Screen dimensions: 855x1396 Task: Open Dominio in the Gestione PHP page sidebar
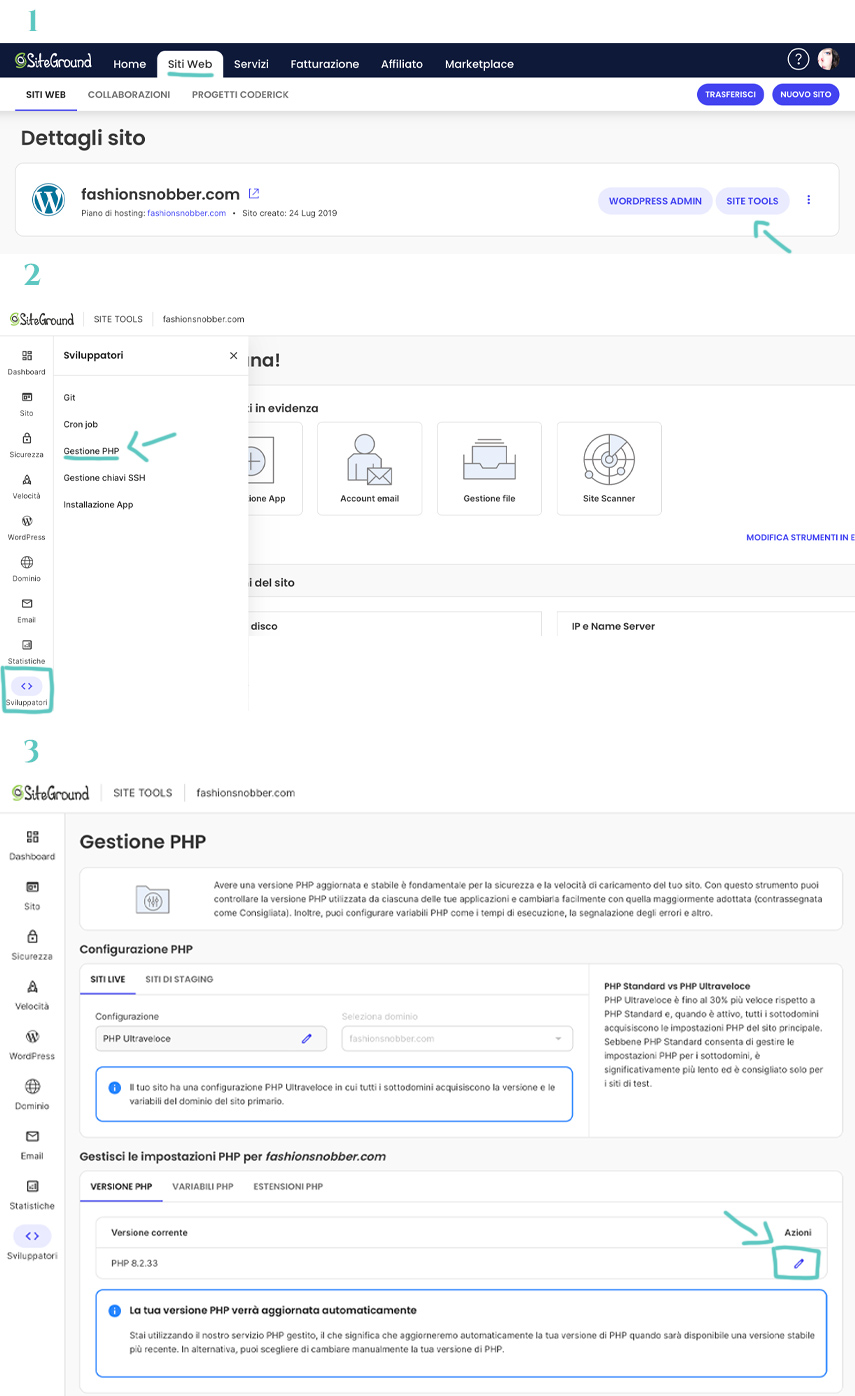pos(32,1094)
